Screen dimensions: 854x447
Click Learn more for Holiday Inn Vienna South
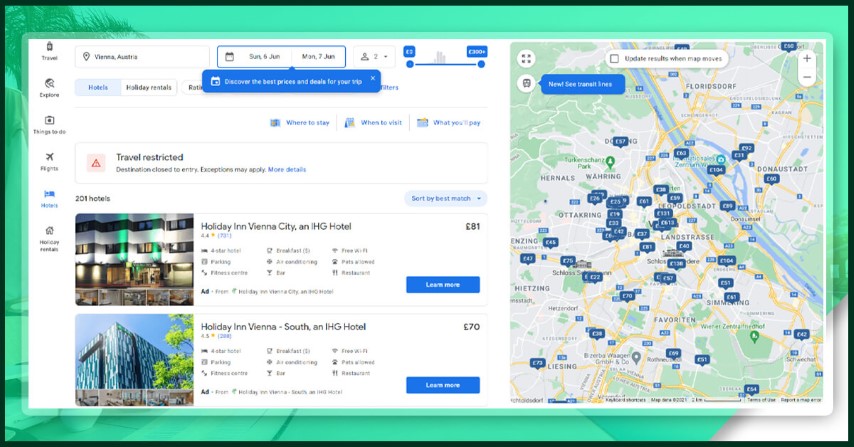(x=443, y=385)
